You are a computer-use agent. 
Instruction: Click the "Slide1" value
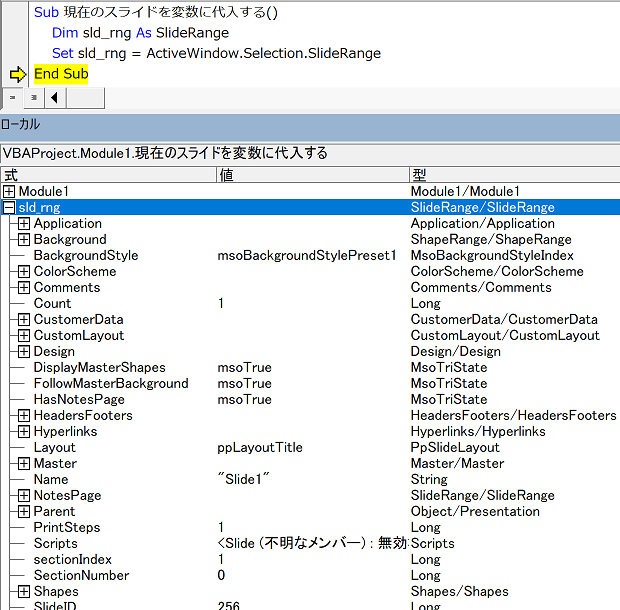[244, 479]
